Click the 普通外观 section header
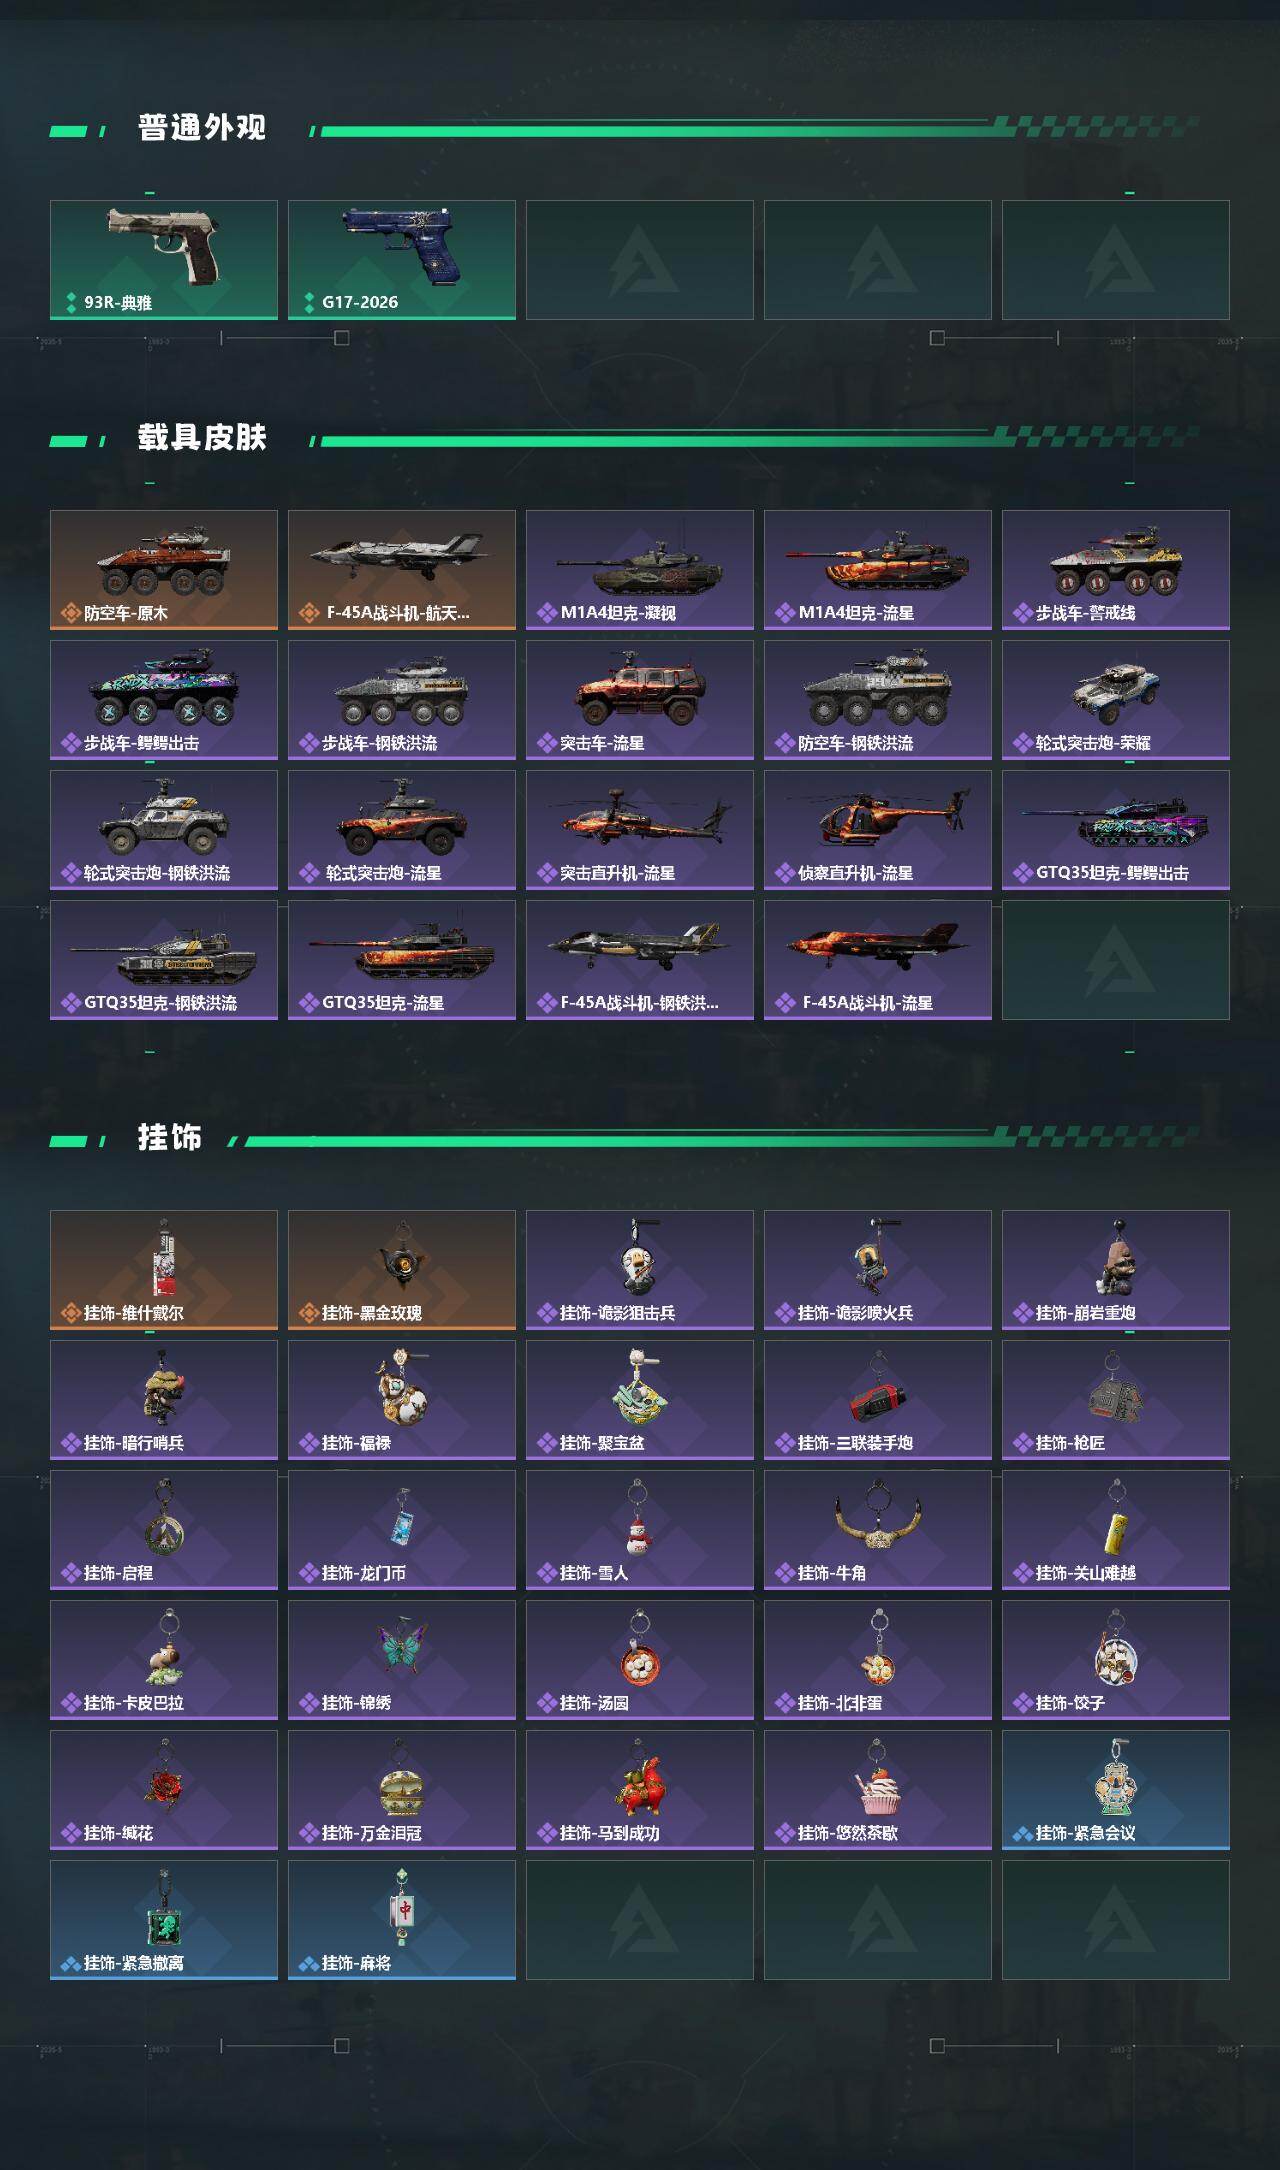 click(202, 128)
